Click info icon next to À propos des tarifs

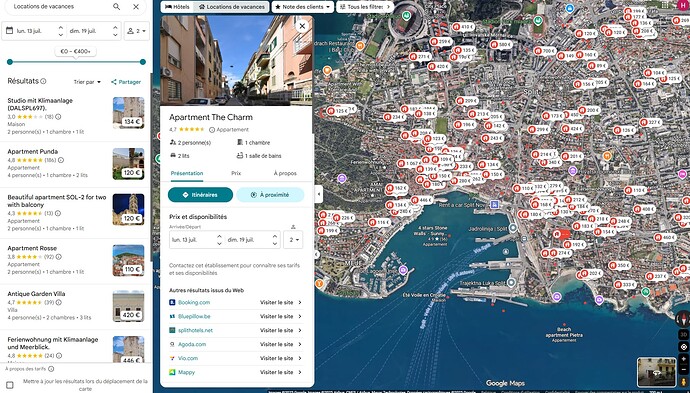tap(51, 369)
